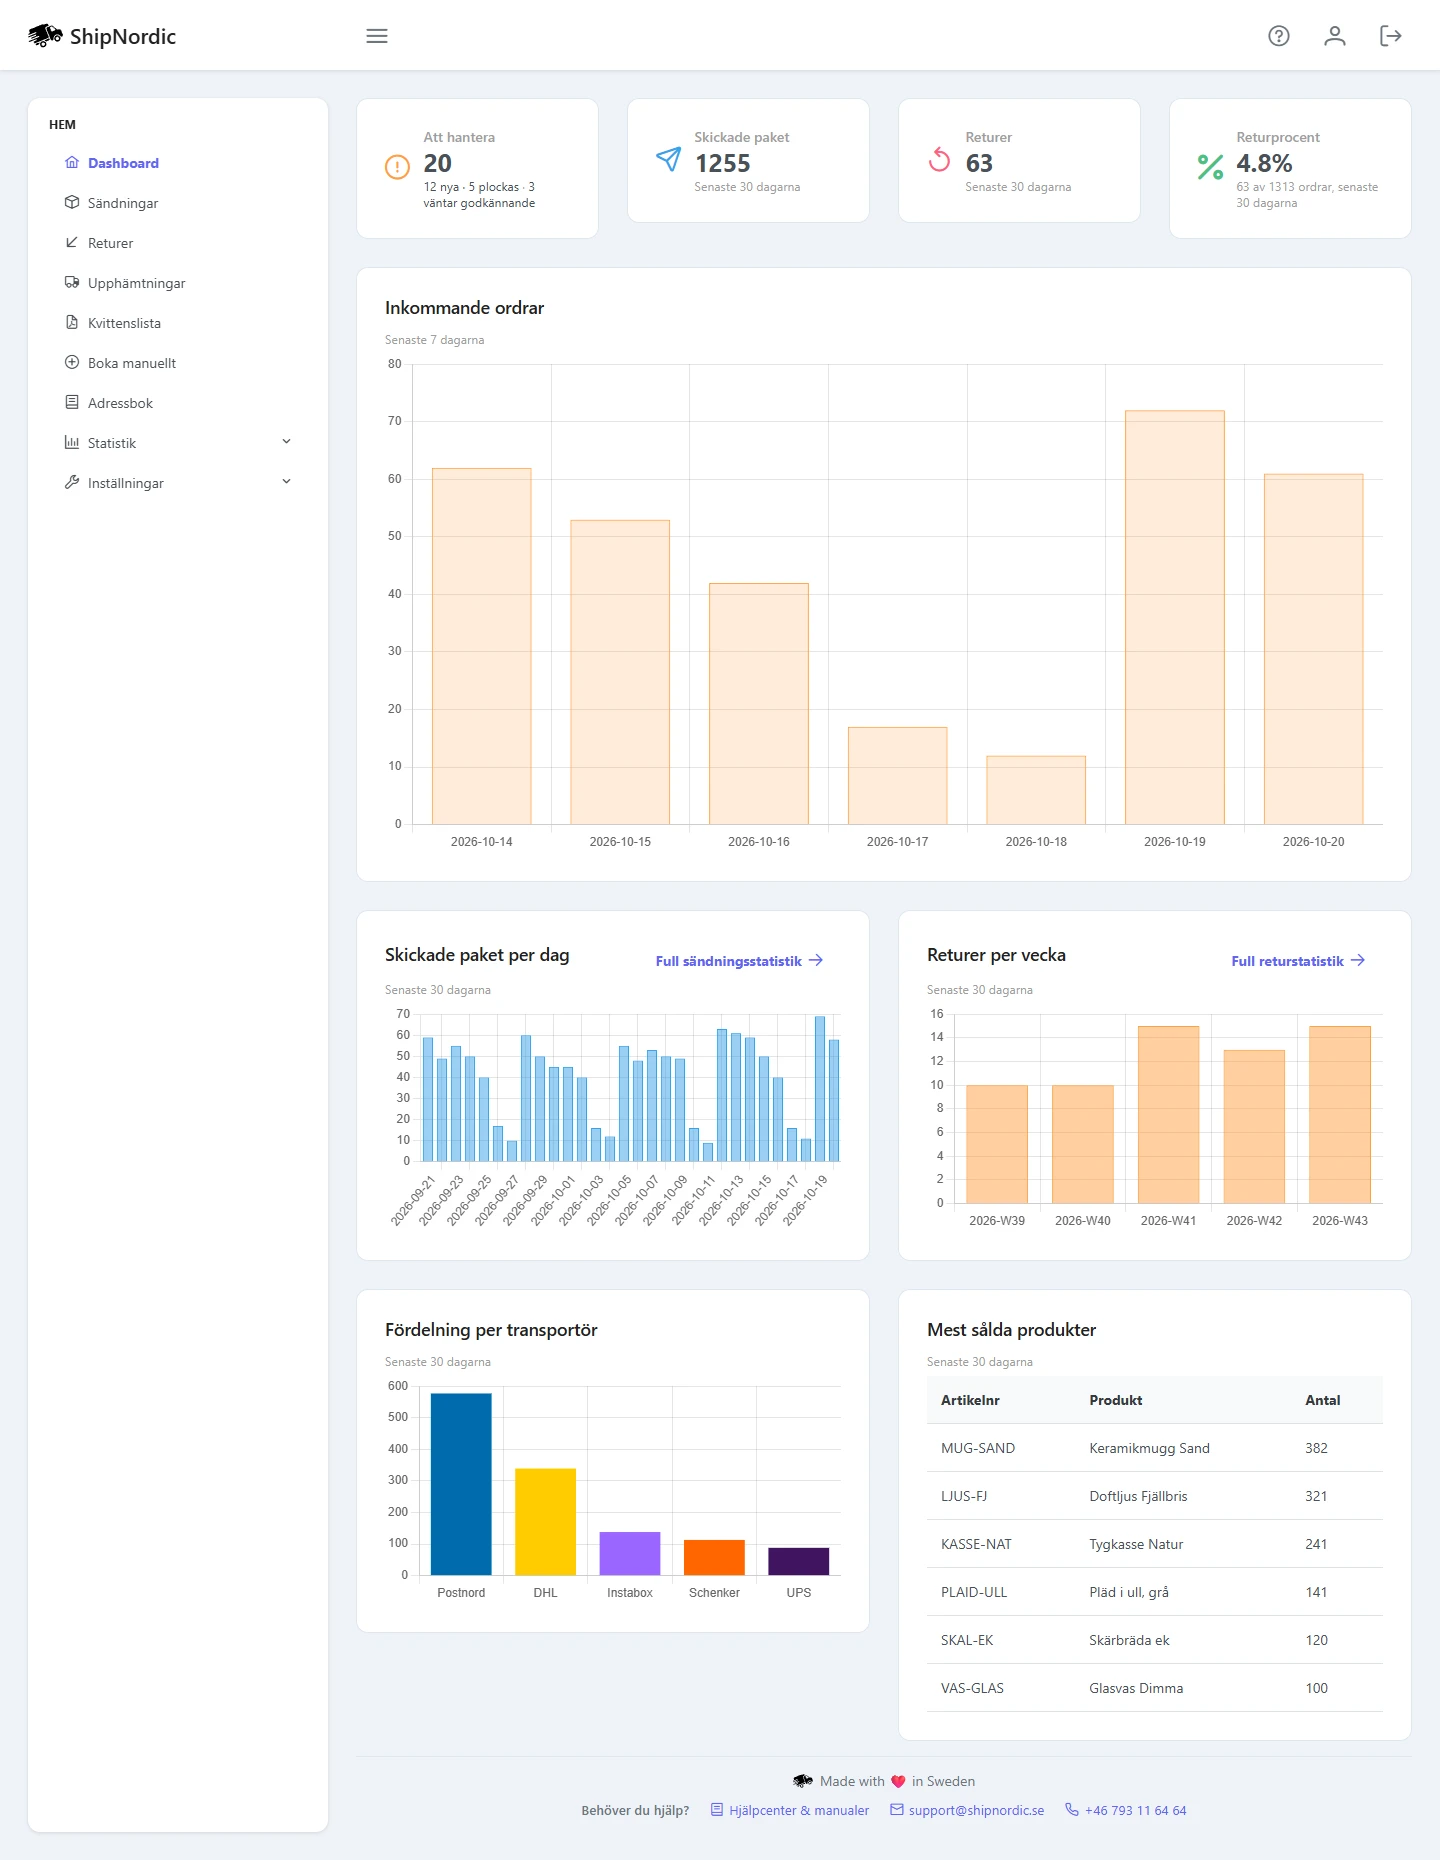Image resolution: width=1440 pixels, height=1860 pixels.
Task: Open Full sändningsstatistik link
Action: coord(739,961)
